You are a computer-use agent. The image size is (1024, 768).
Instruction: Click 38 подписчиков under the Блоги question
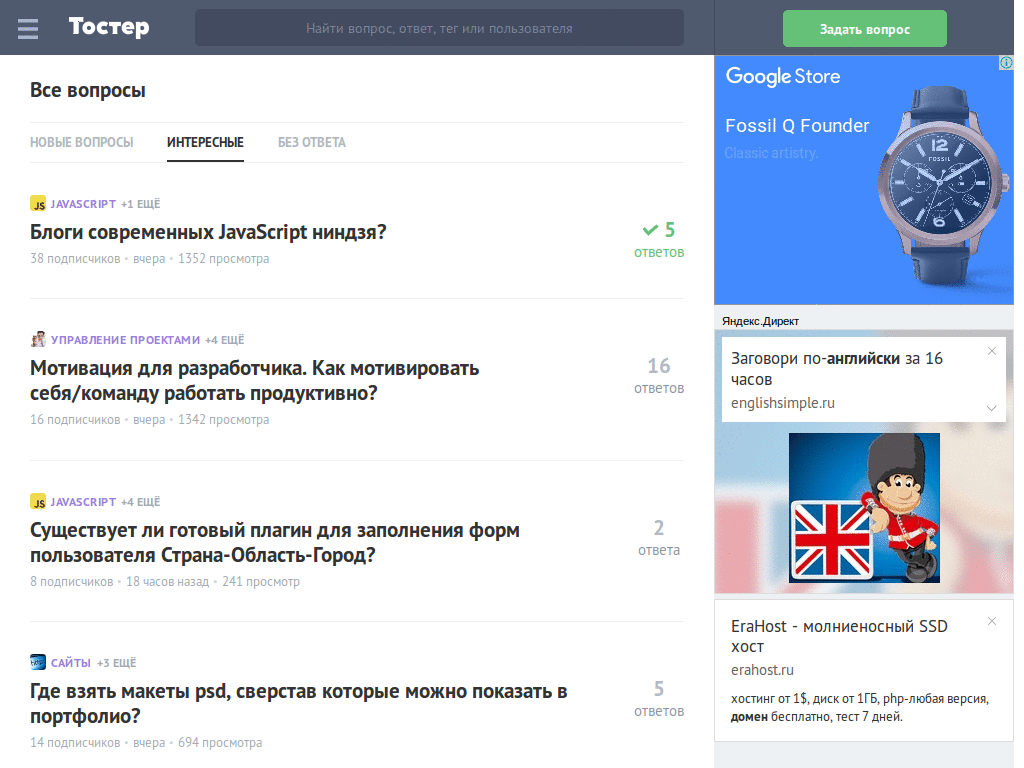coord(75,259)
